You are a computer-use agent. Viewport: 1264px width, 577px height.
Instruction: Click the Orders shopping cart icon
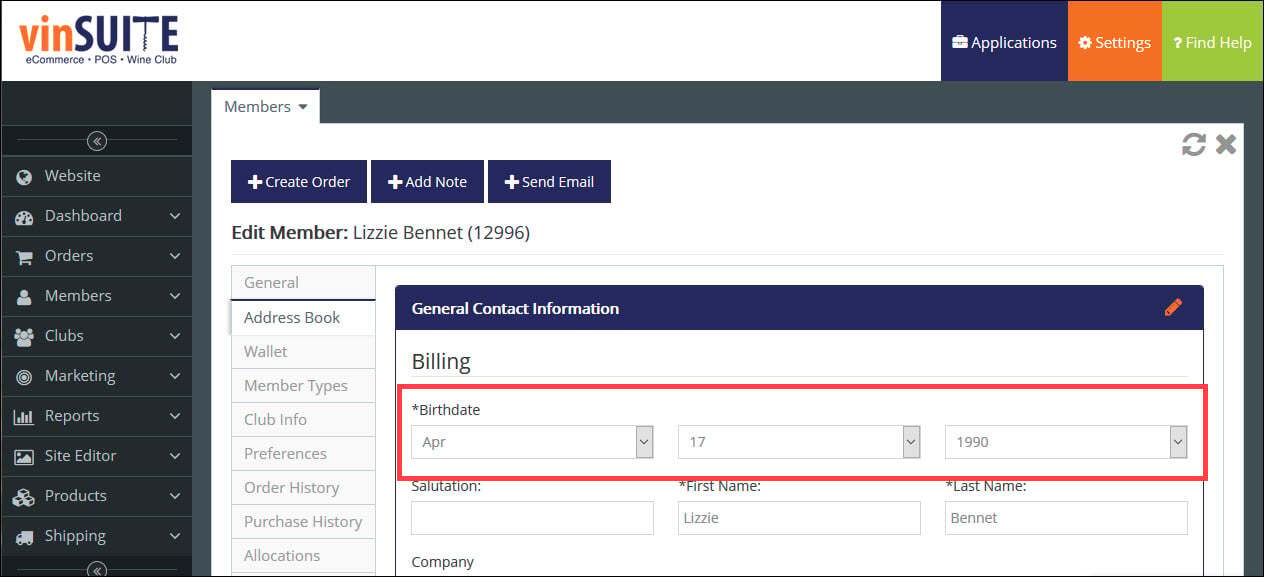pos(25,257)
